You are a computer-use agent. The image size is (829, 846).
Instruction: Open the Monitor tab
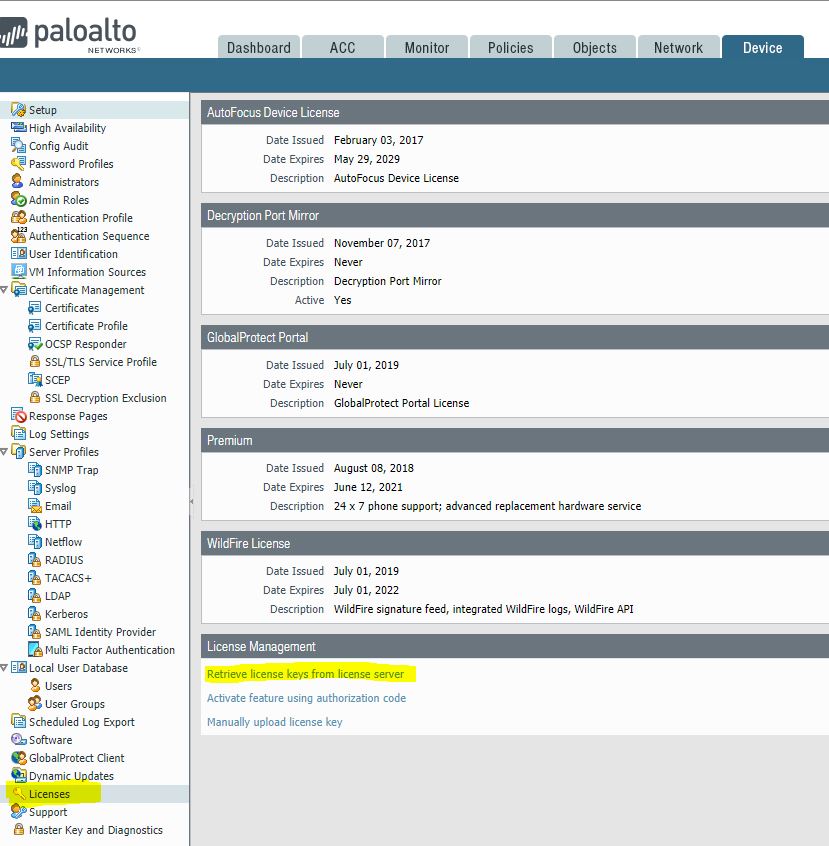(x=427, y=47)
